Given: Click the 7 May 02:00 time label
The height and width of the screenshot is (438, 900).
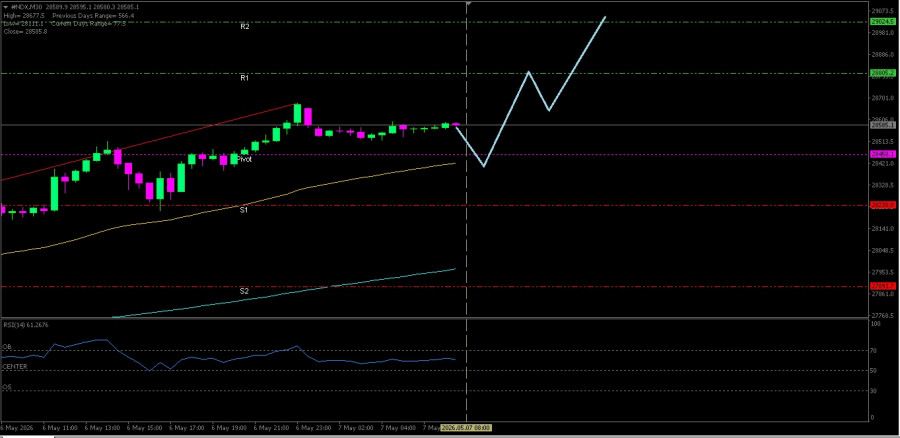Looking at the screenshot, I should pos(356,428).
